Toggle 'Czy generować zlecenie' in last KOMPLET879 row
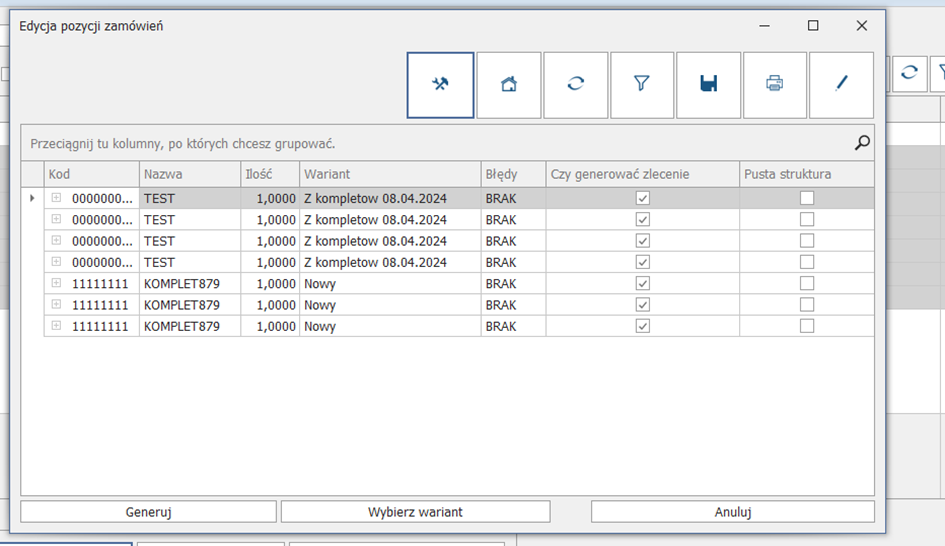Screen dimensions: 945x546 pyautogui.click(x=643, y=326)
